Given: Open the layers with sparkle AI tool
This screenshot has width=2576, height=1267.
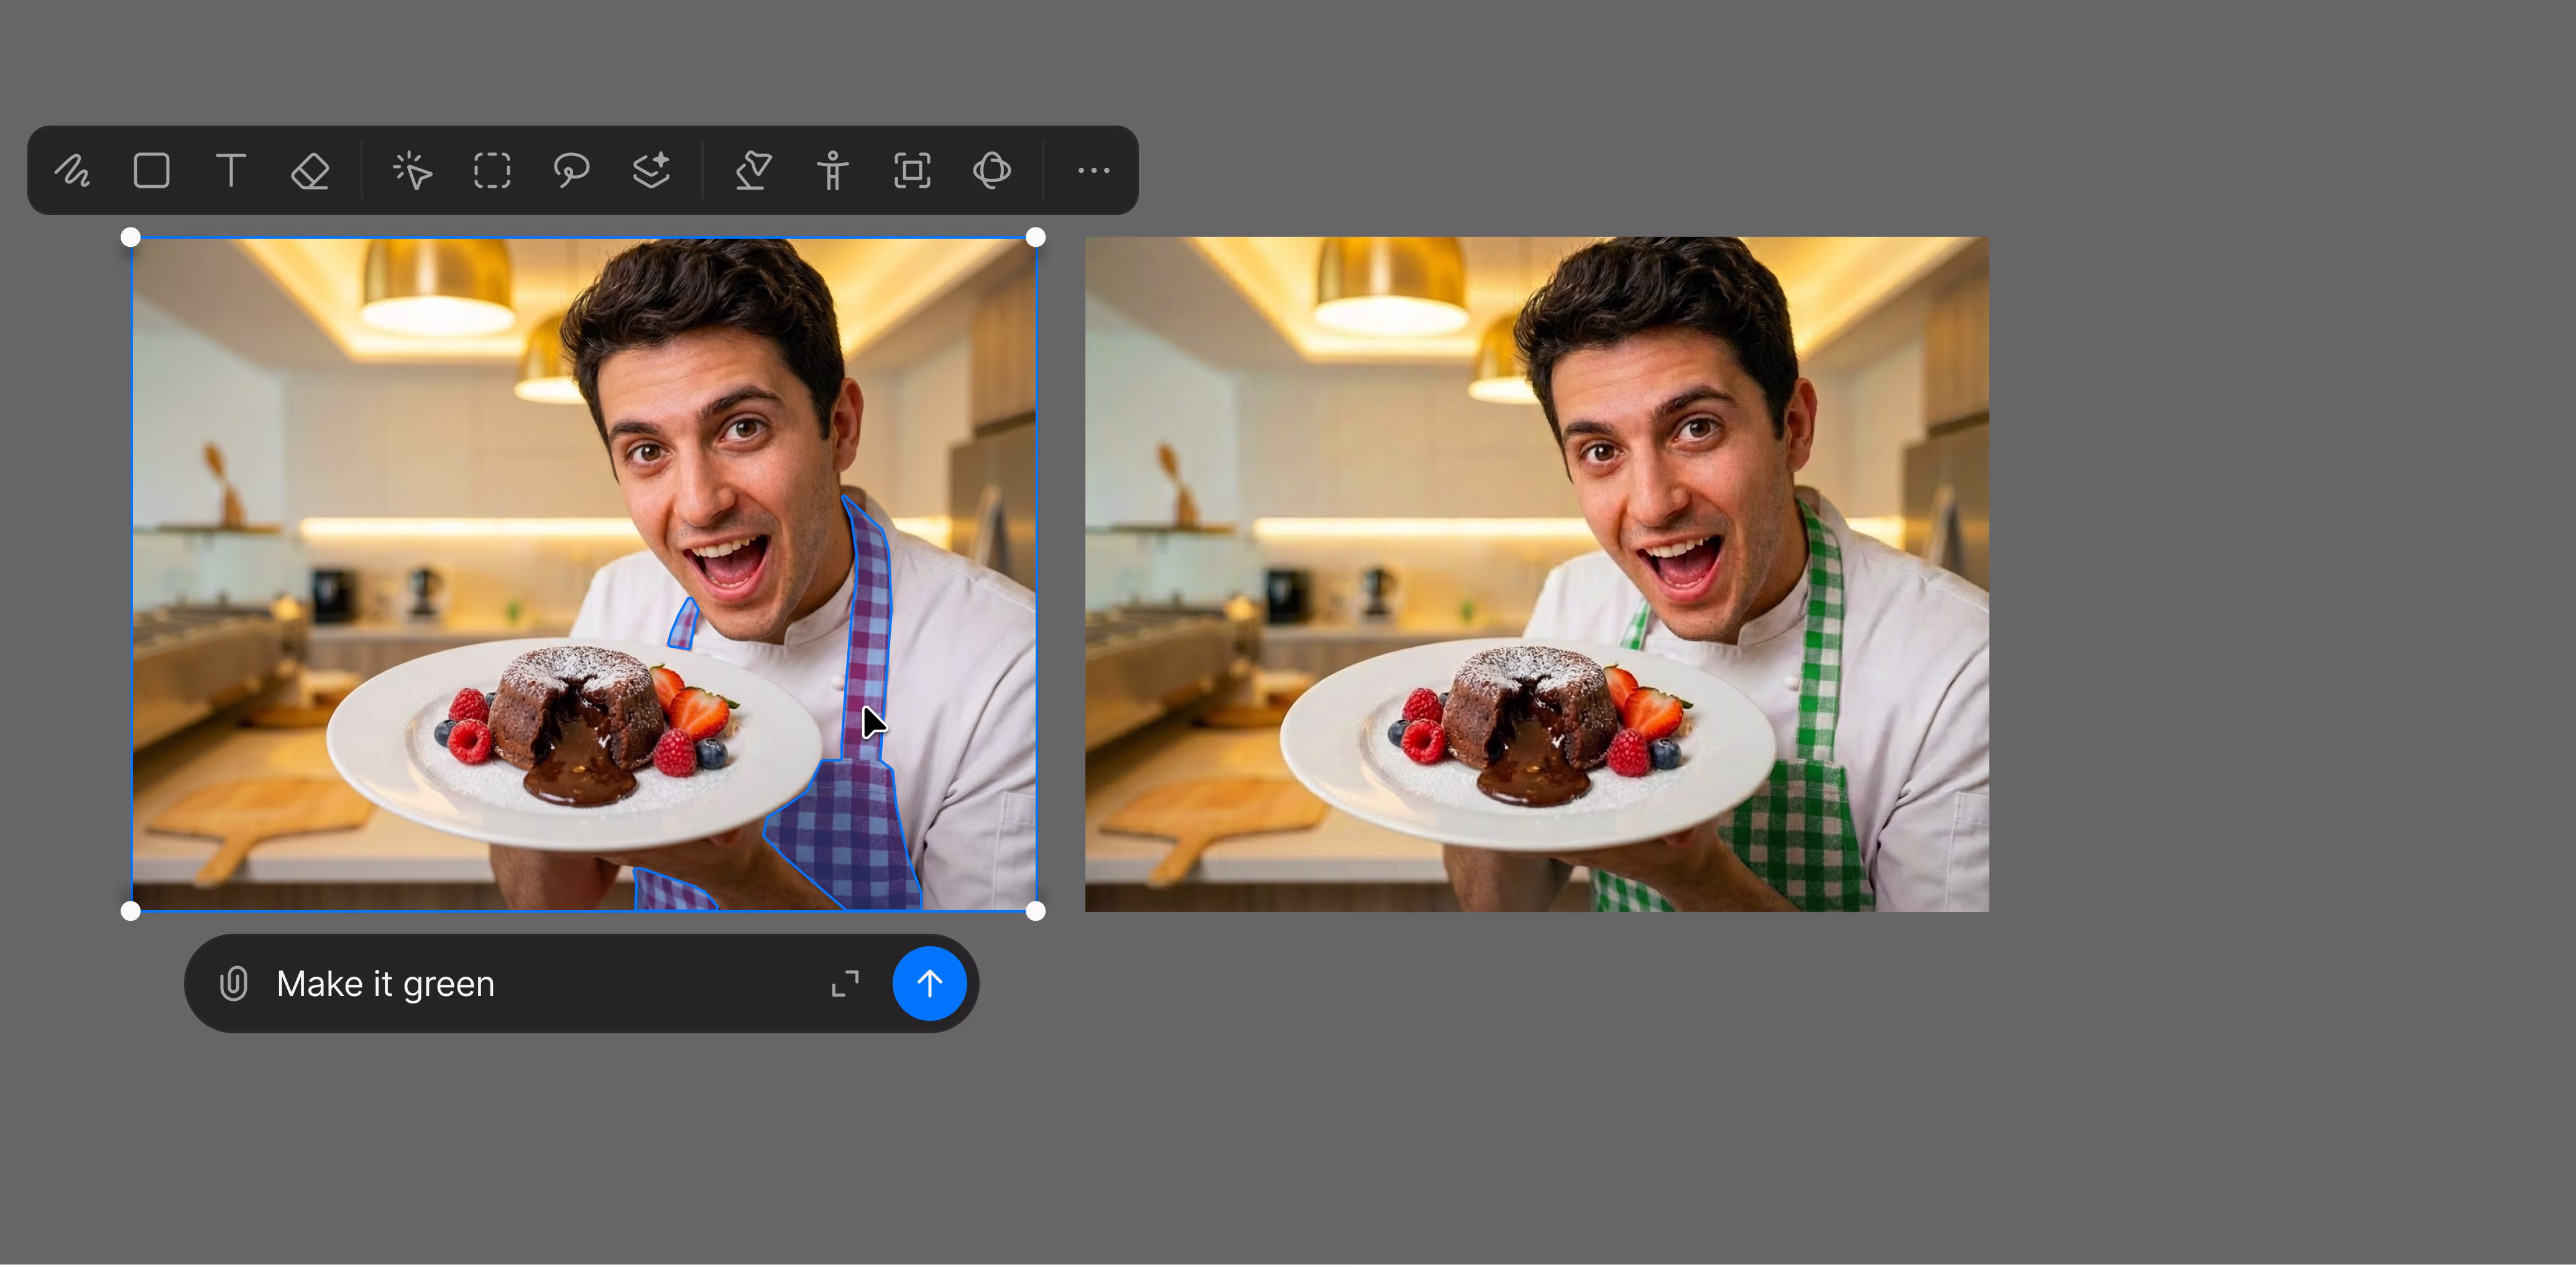Looking at the screenshot, I should pyautogui.click(x=652, y=171).
